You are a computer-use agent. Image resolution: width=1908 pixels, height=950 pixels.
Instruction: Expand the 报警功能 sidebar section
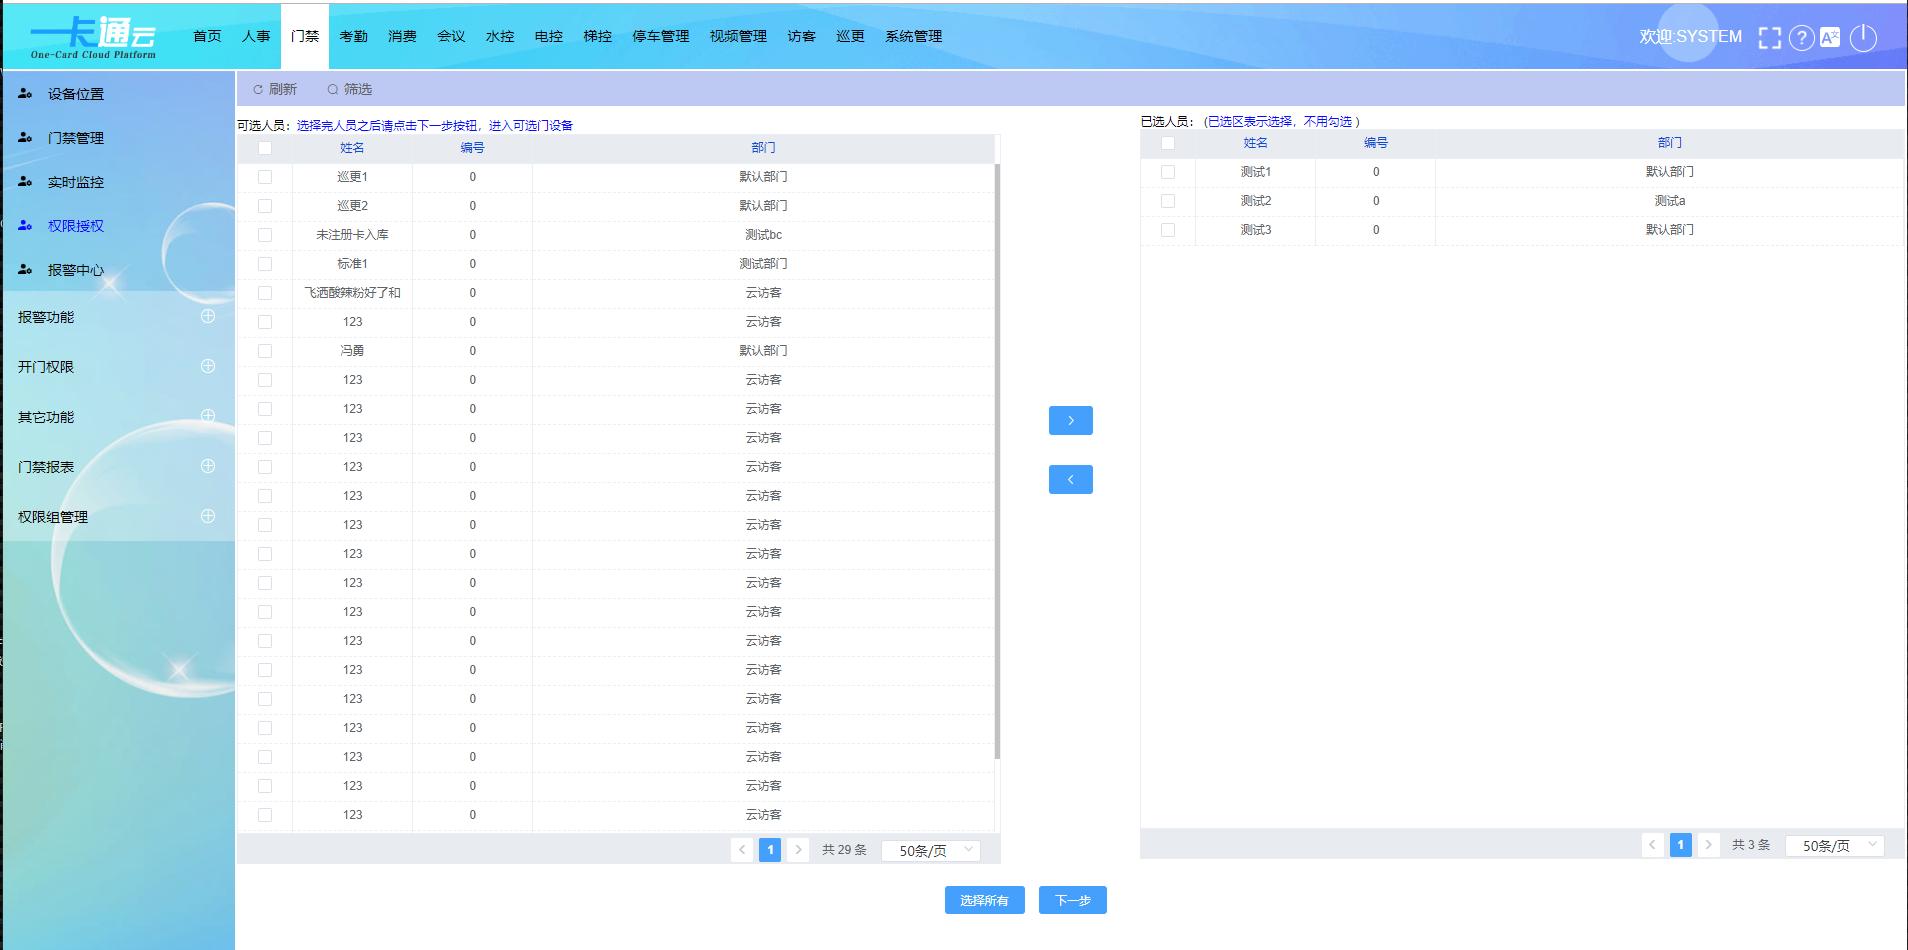(x=208, y=317)
